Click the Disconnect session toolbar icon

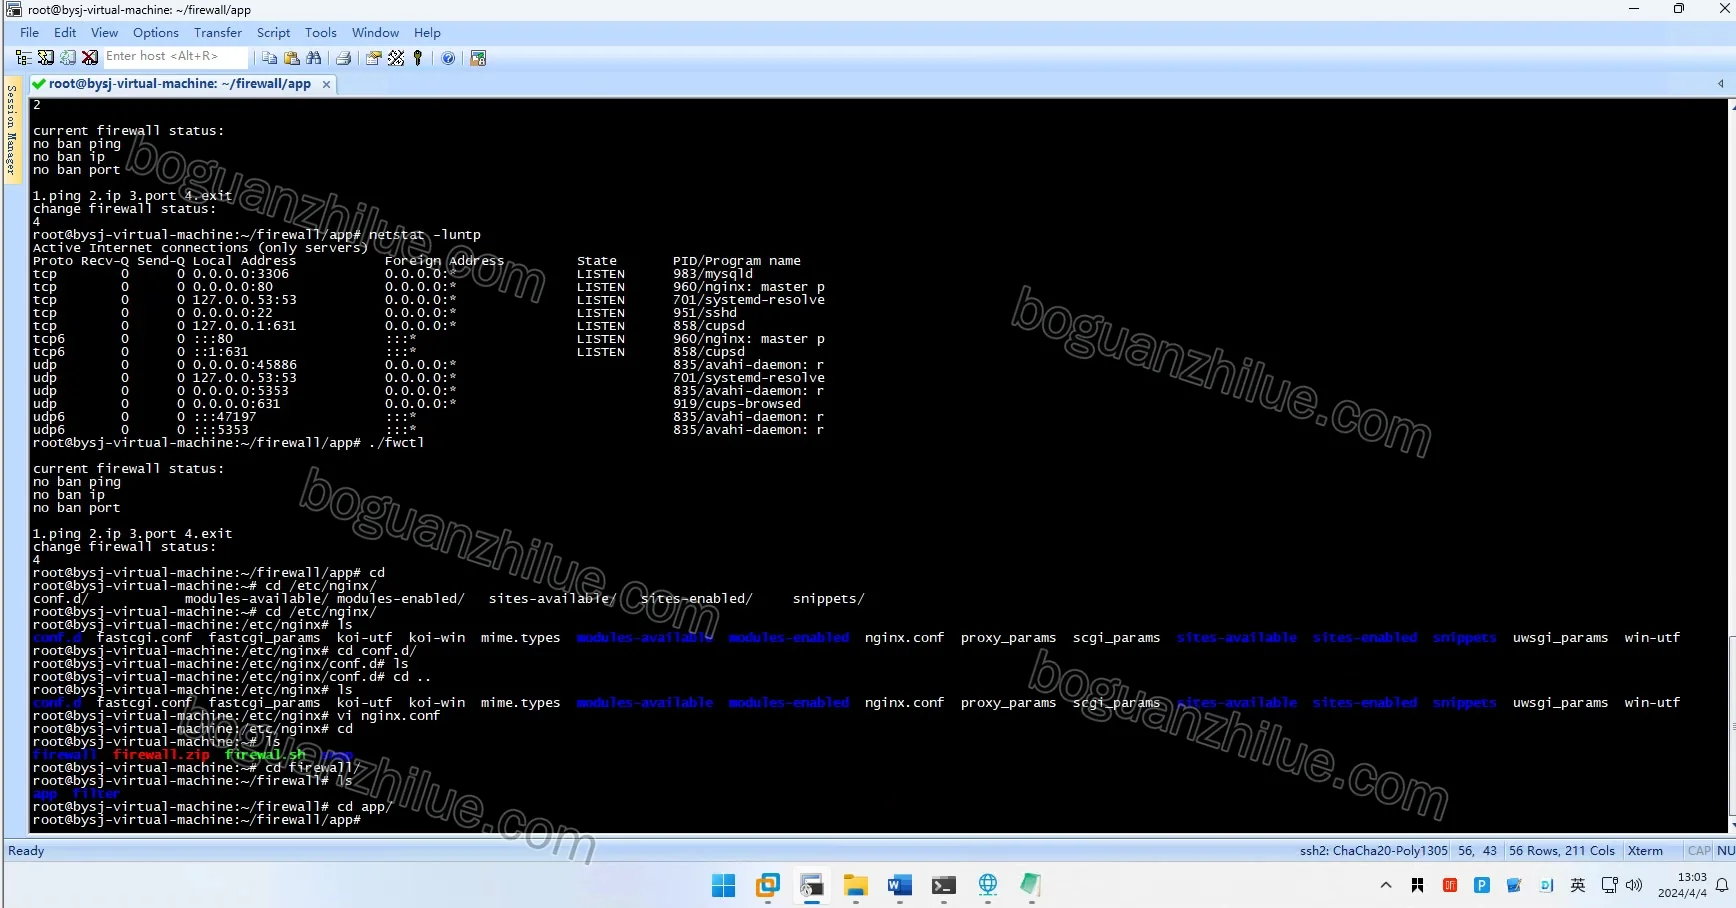tap(90, 58)
